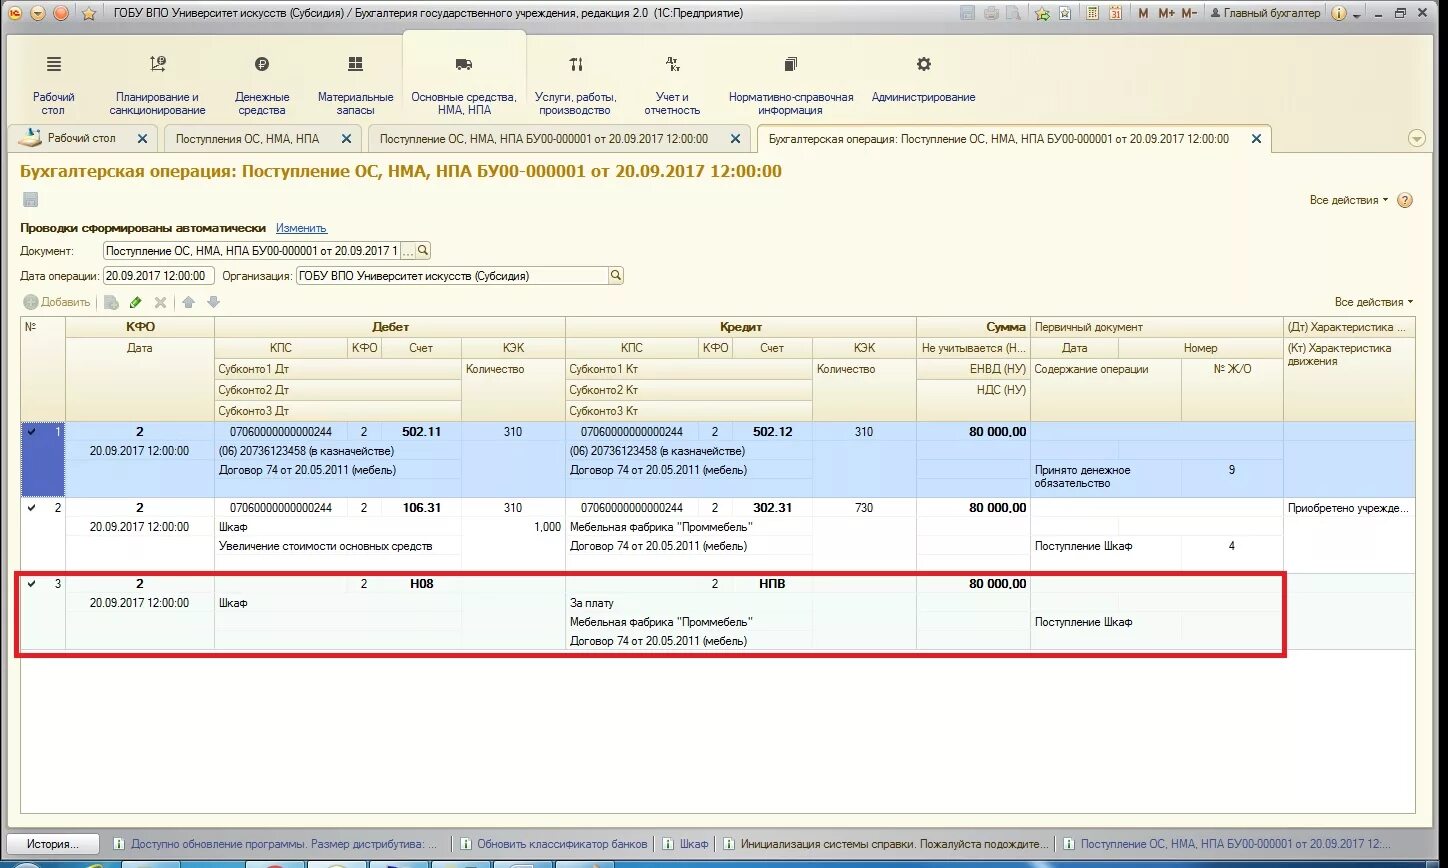1448x868 pixels.
Task: Click the edit pencil toolbar icon
Action: (136, 302)
